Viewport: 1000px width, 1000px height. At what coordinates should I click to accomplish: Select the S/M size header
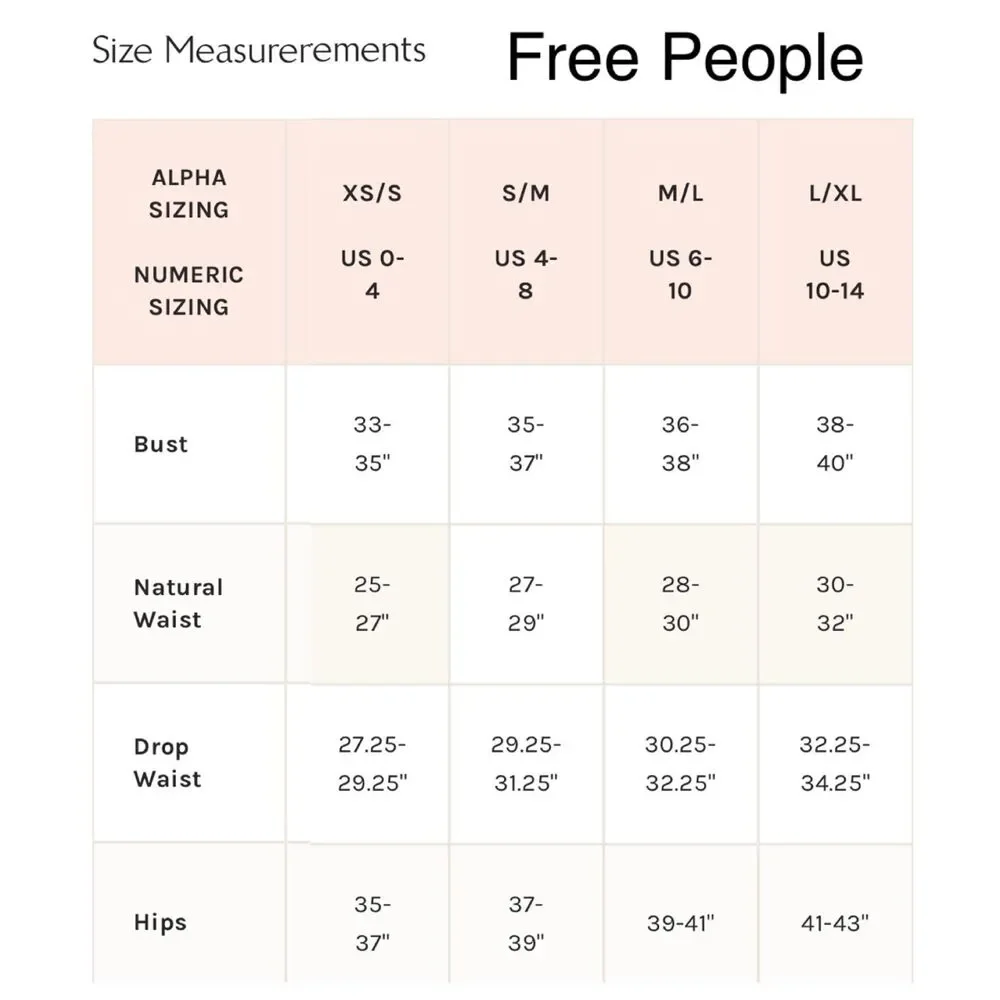coord(526,193)
